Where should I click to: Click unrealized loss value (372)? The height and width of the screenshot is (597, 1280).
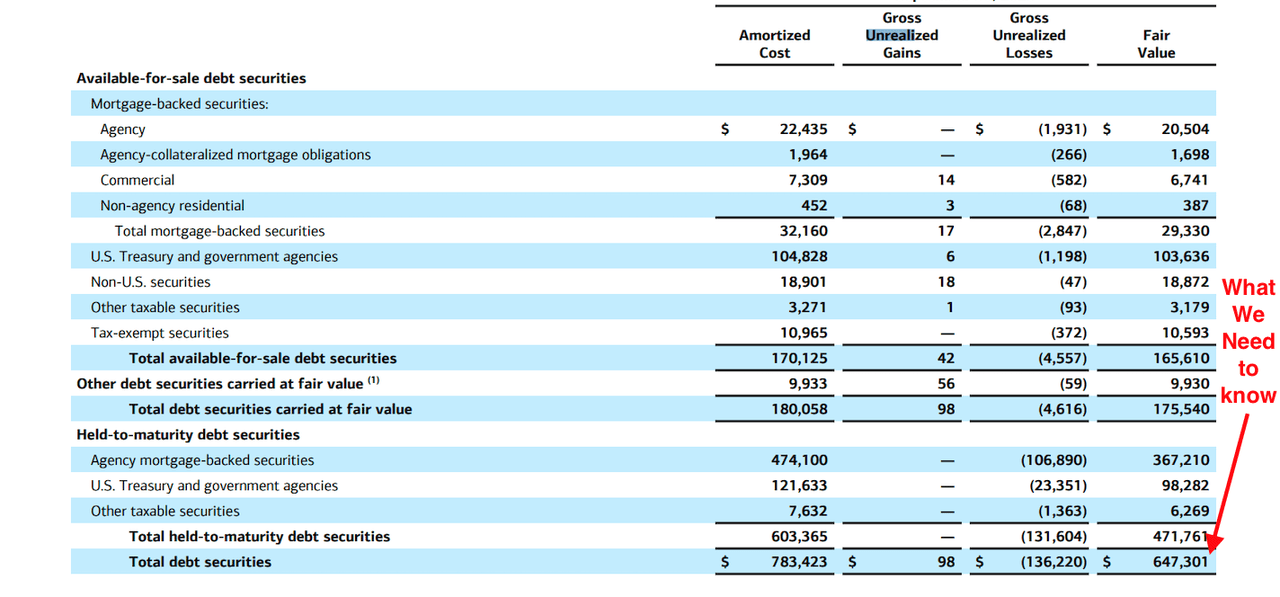point(1068,333)
